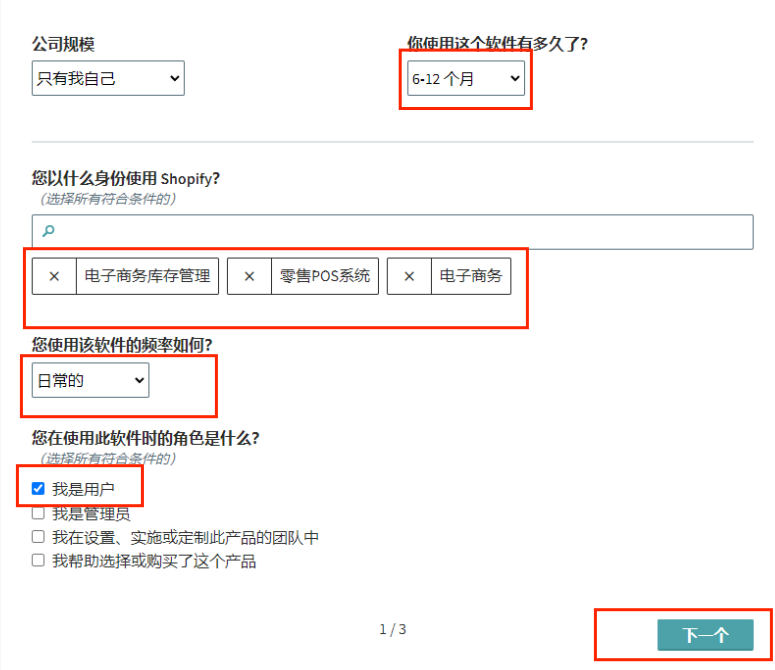
Task: Click the 电子商务库存管理 tag label
Action: point(147,277)
